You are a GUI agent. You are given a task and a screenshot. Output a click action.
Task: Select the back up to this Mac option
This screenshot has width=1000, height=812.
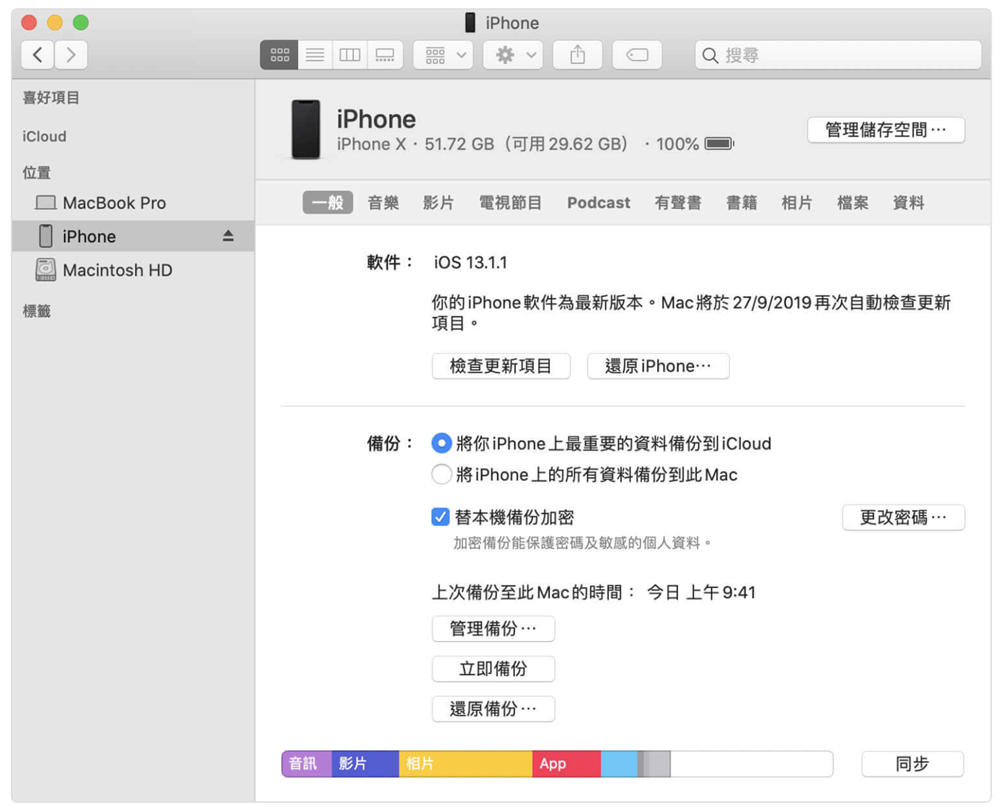(441, 475)
